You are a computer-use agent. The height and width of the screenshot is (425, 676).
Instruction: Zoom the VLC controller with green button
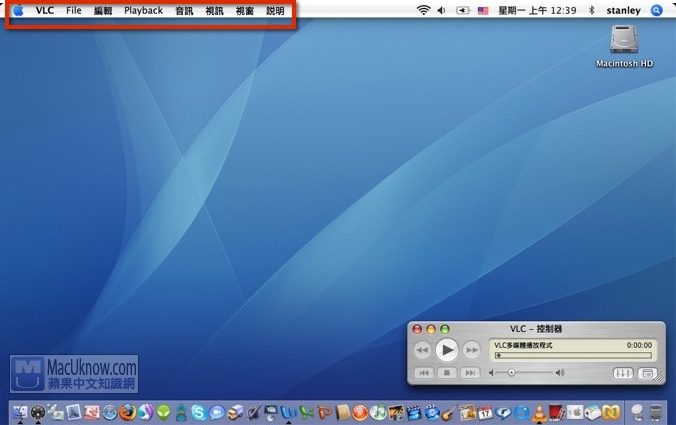pyautogui.click(x=444, y=329)
